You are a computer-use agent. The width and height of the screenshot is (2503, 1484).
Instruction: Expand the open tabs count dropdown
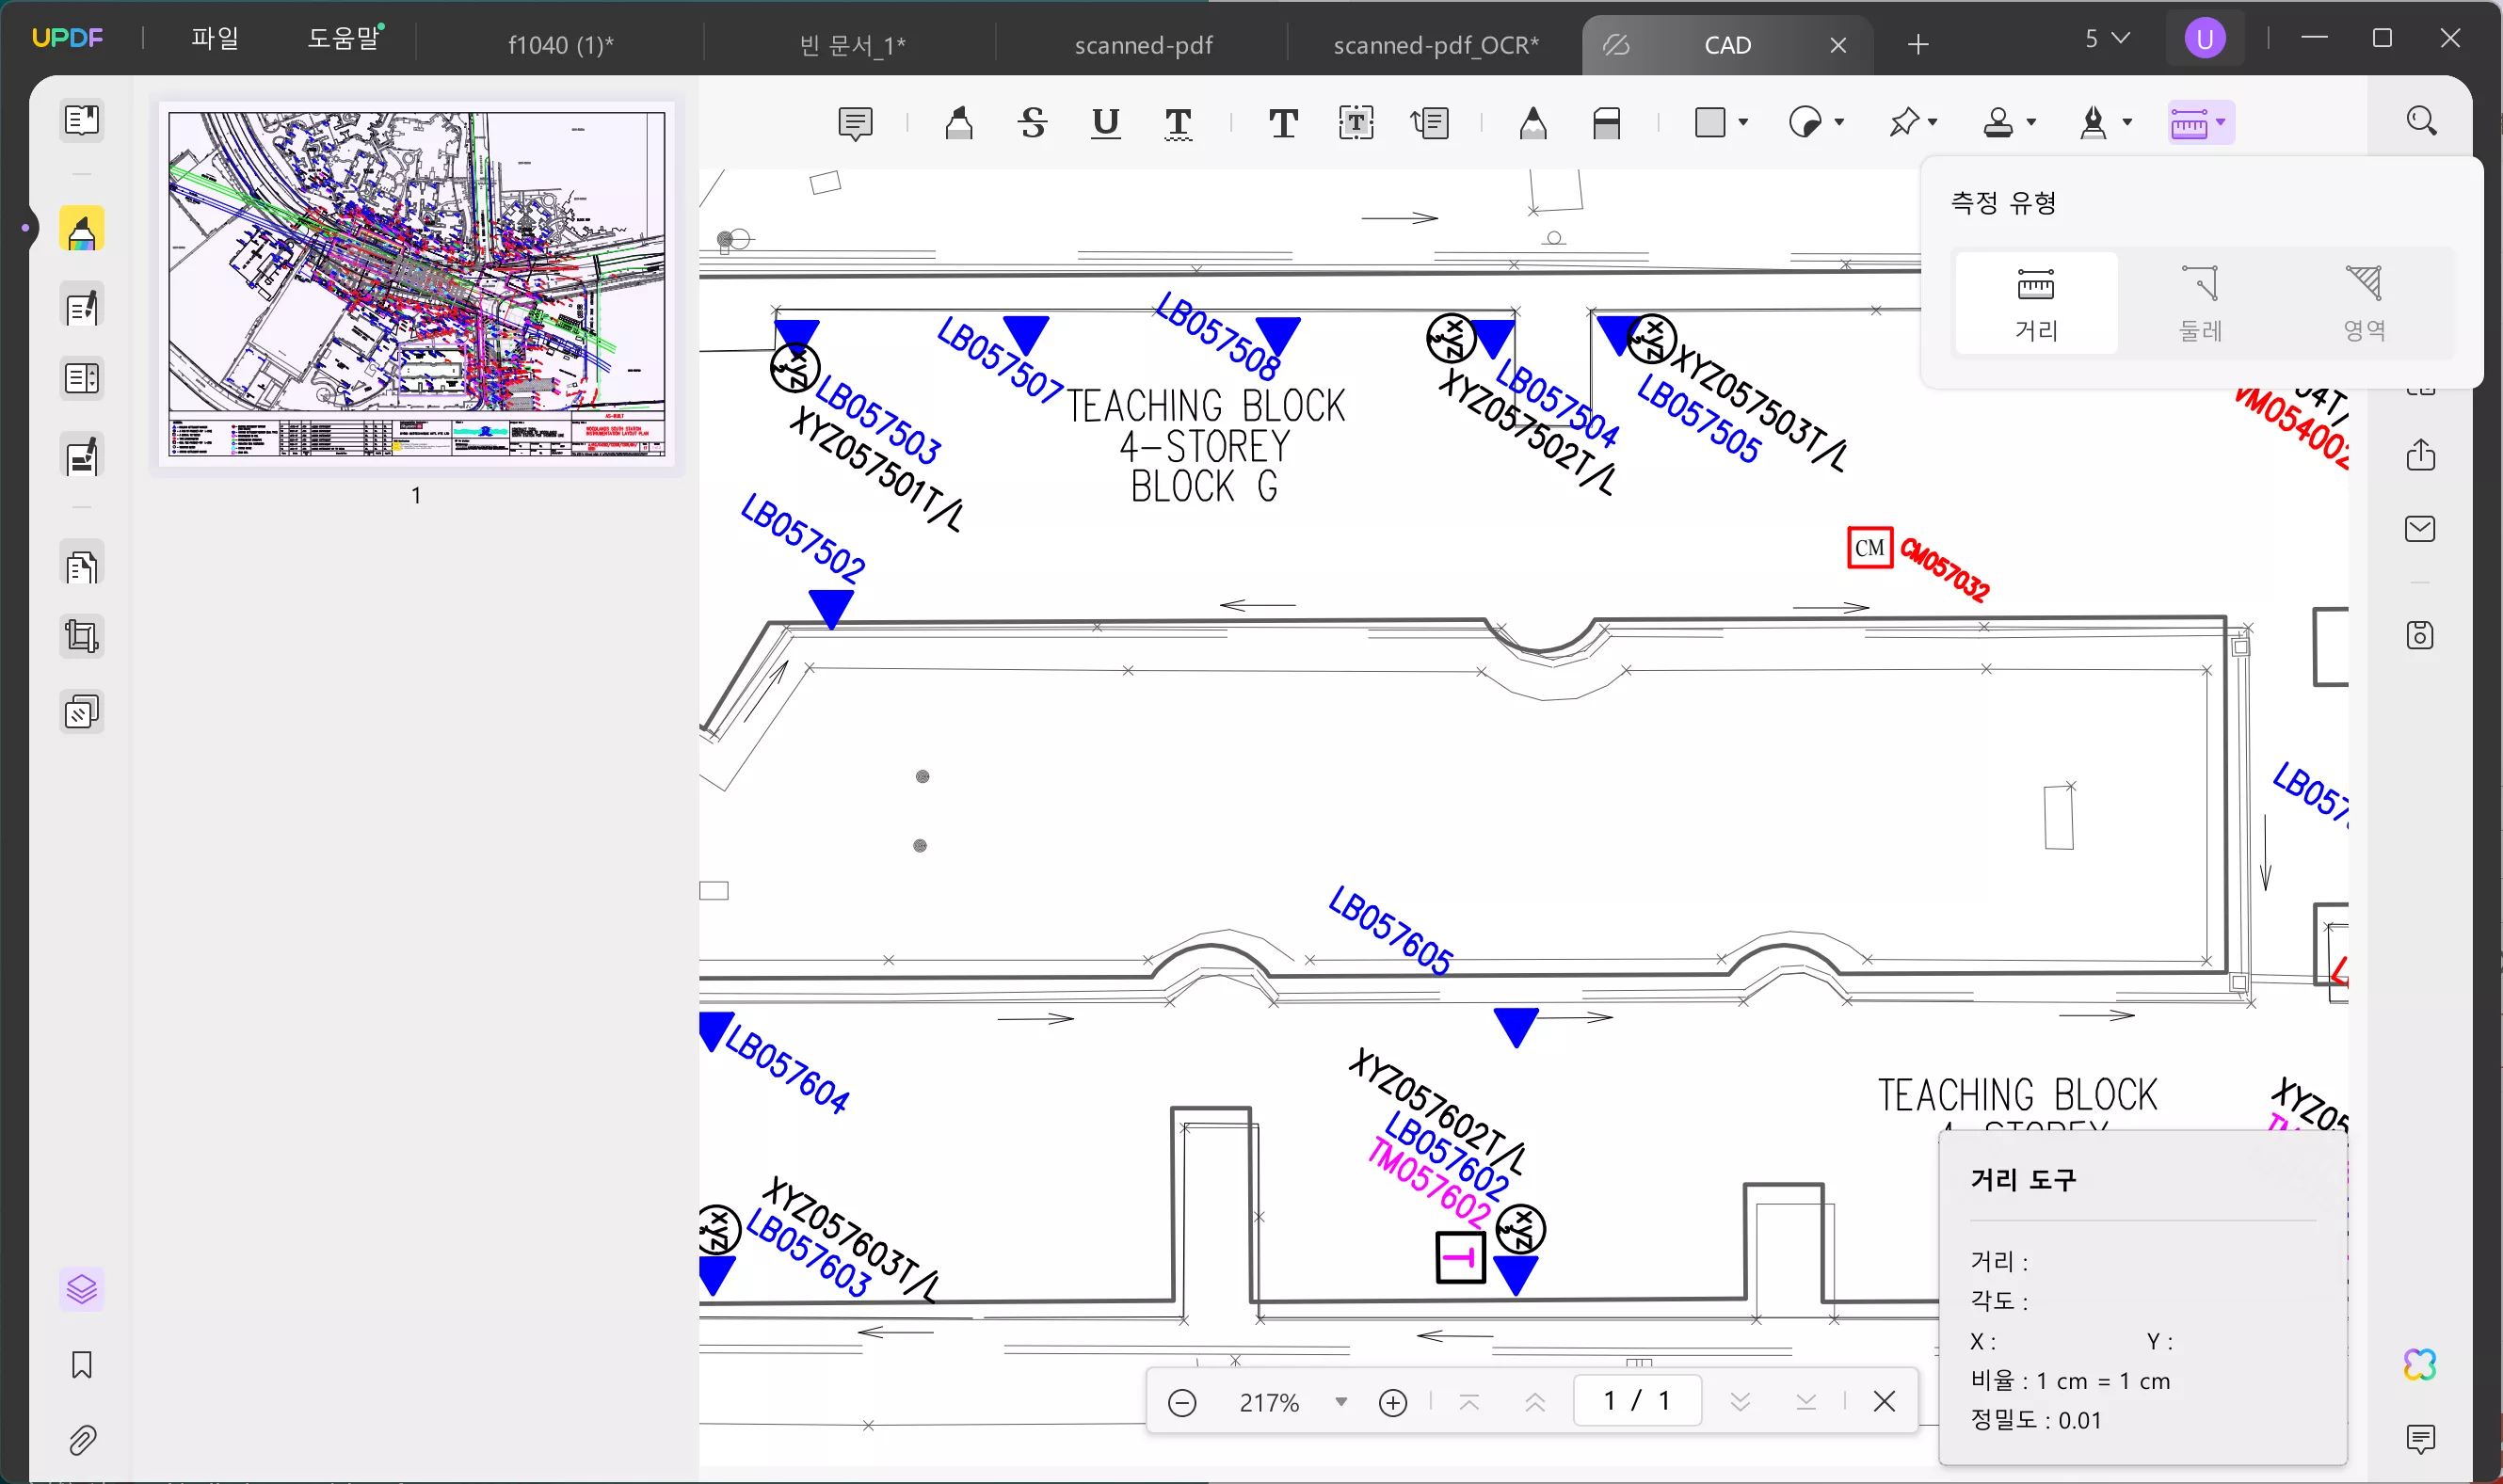coord(2107,38)
